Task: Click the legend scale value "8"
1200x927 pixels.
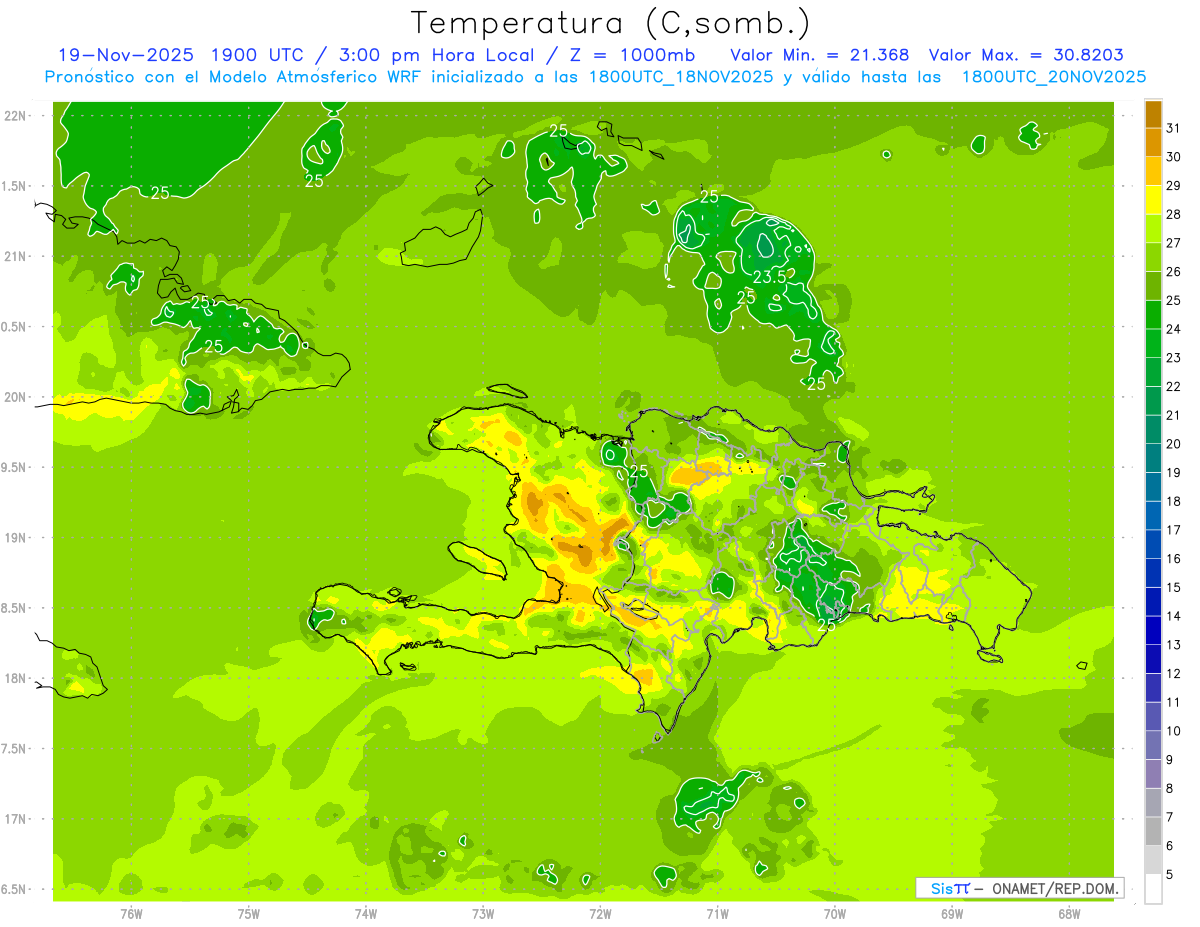Action: (1170, 789)
